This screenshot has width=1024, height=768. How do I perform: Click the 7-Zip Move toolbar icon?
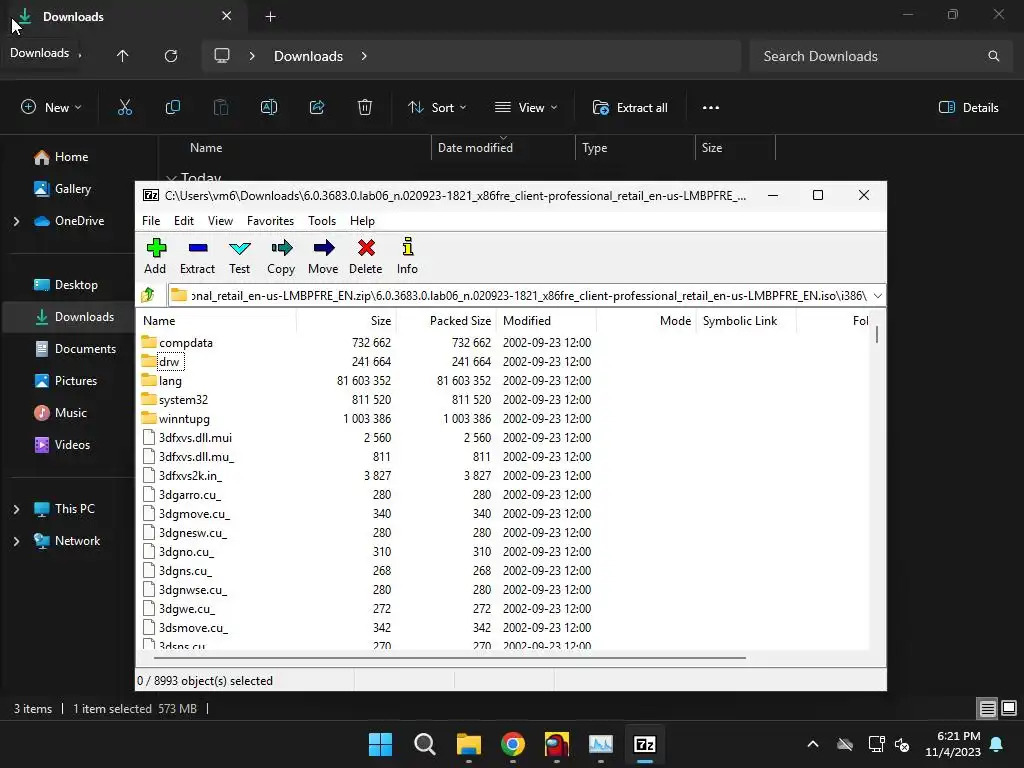(x=323, y=248)
